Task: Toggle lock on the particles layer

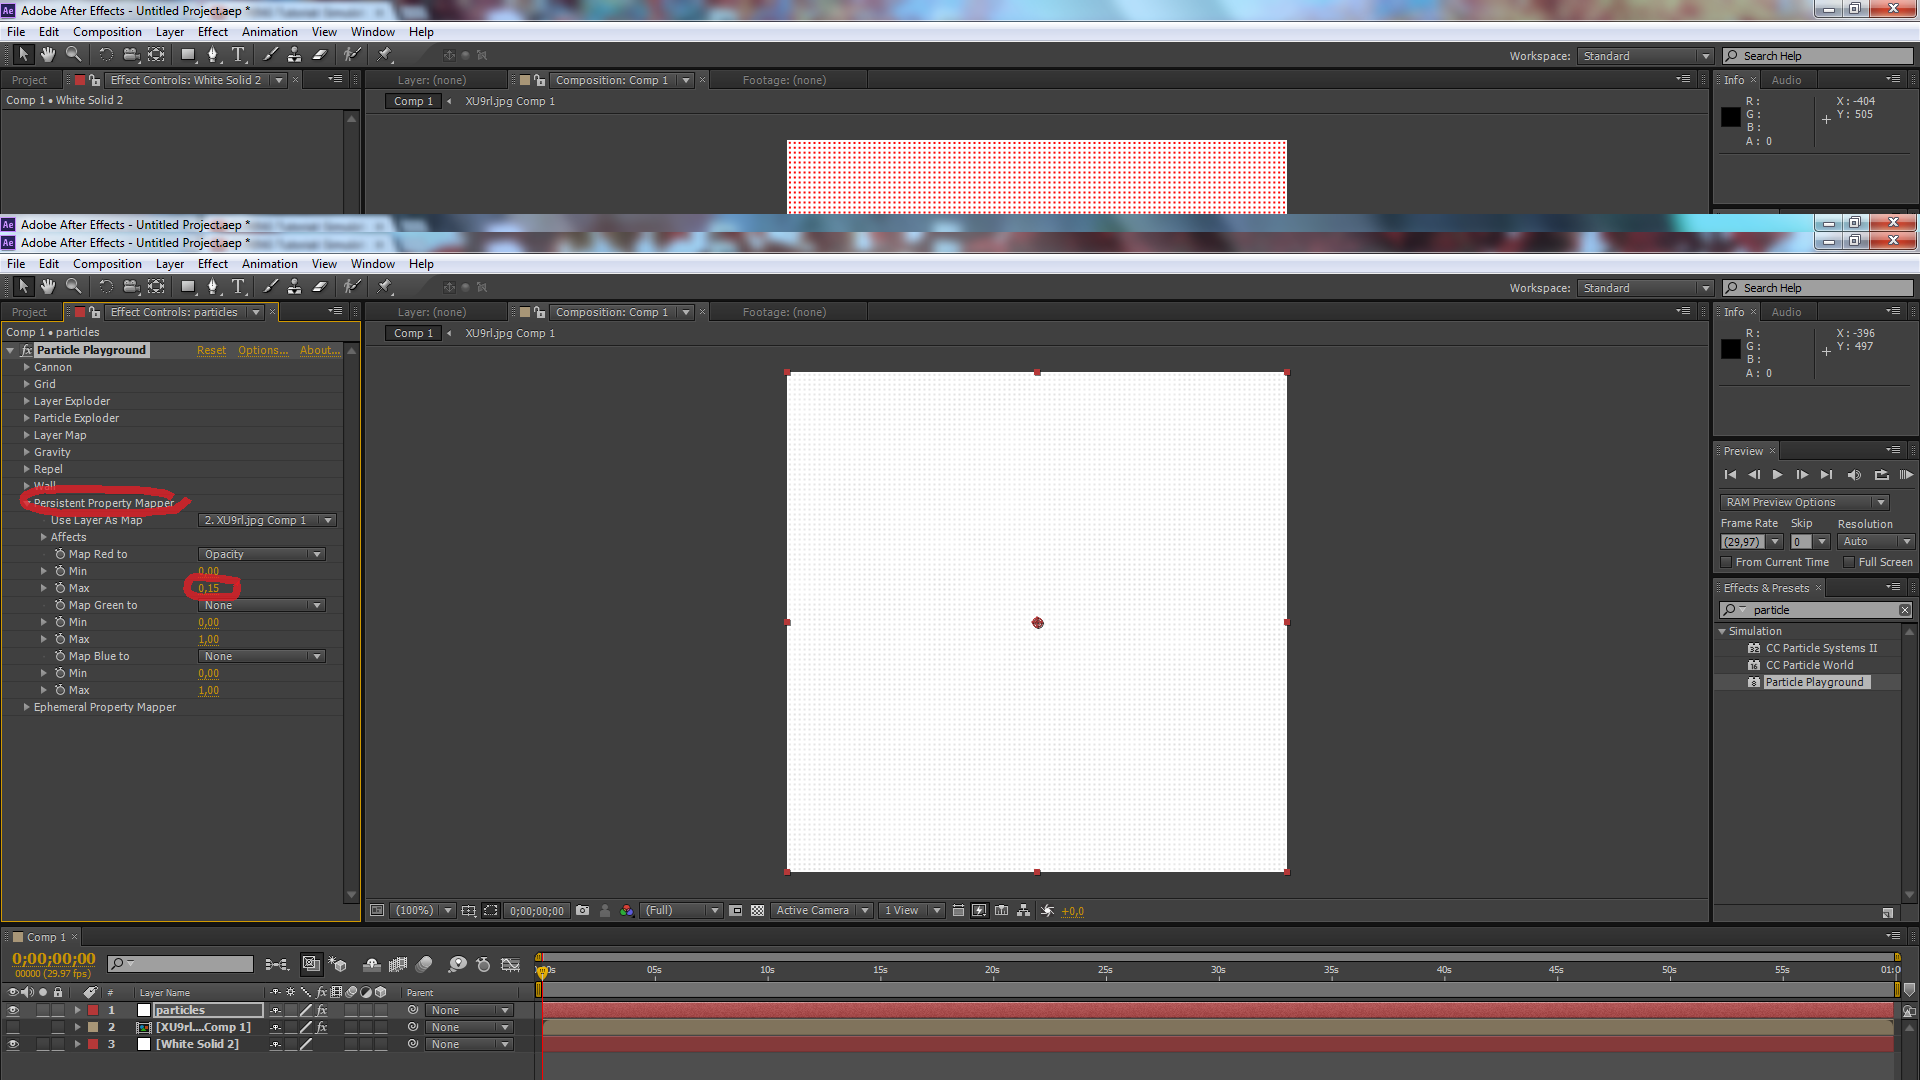Action: [58, 1011]
